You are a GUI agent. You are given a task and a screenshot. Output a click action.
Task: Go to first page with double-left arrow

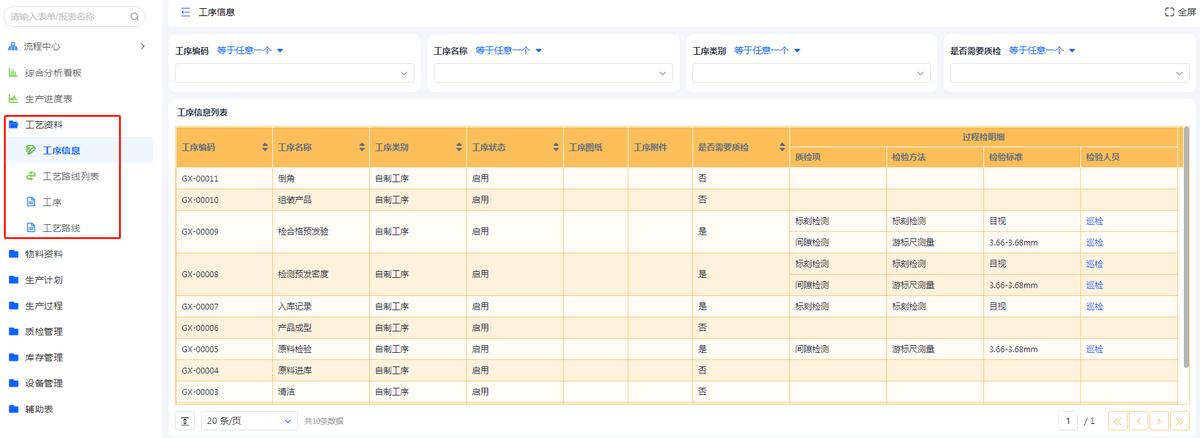pos(1117,421)
